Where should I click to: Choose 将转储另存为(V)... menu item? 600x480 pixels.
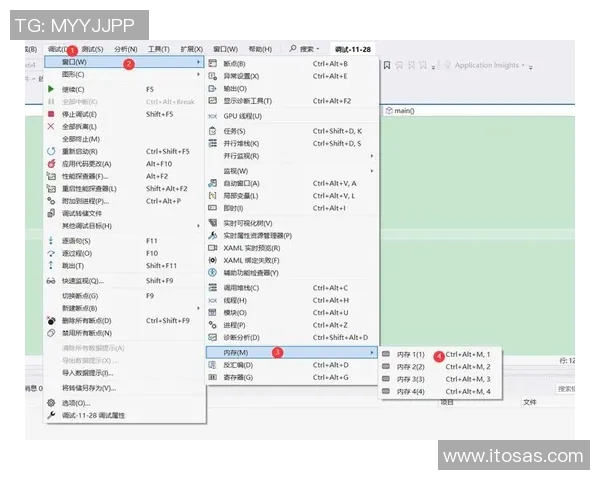click(124, 388)
